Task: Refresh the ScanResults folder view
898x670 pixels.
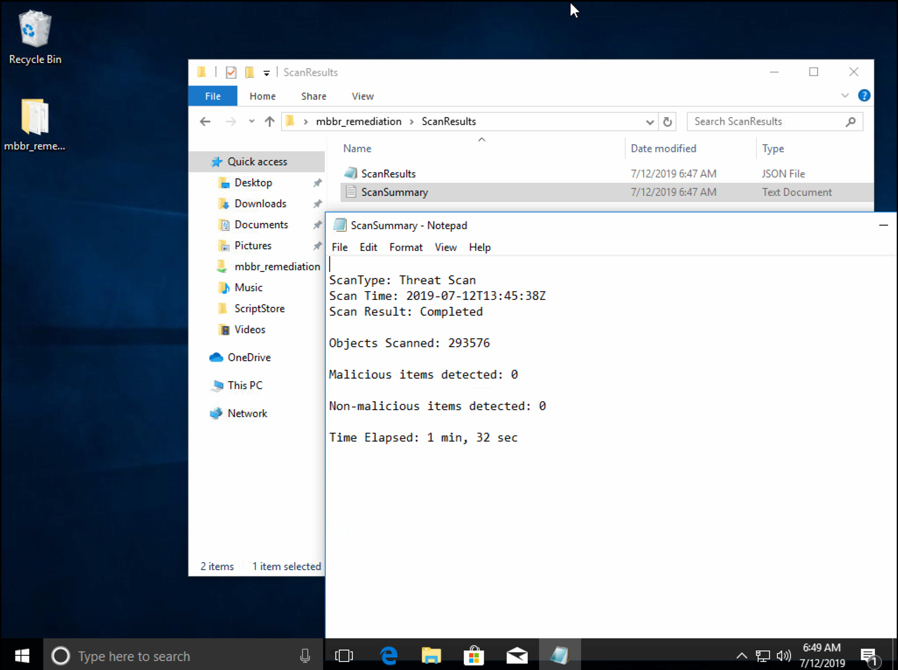Action: (667, 122)
